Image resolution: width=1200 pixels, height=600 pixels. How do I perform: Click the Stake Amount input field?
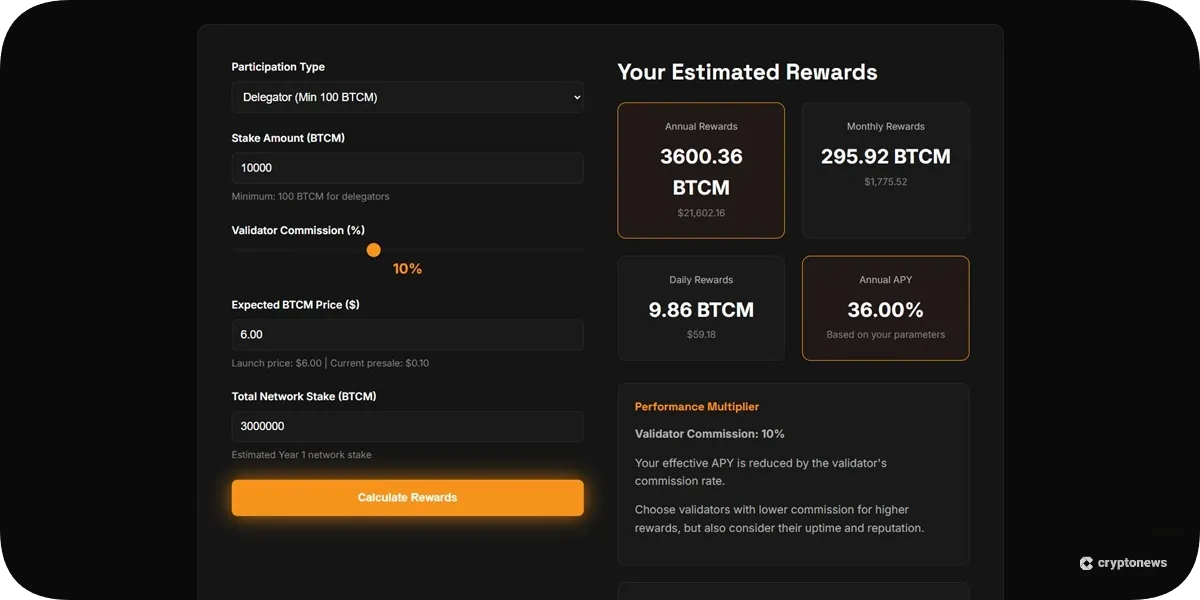pyautogui.click(x=407, y=168)
